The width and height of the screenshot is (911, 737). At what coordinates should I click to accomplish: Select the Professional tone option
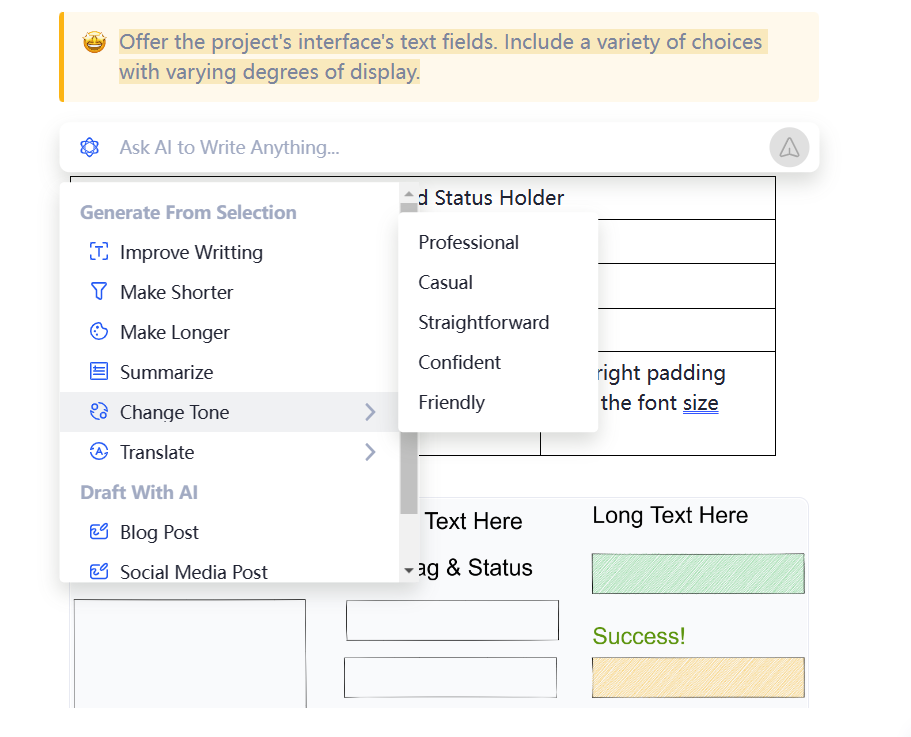tap(468, 242)
